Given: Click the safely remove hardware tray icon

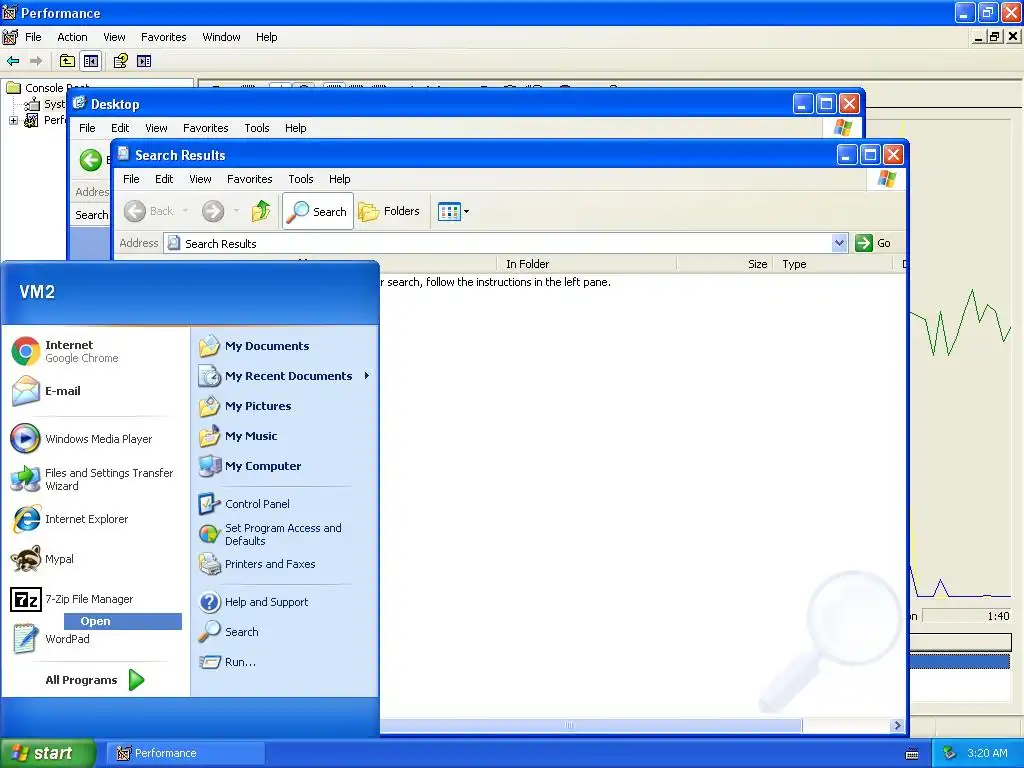Looking at the screenshot, I should point(950,753).
